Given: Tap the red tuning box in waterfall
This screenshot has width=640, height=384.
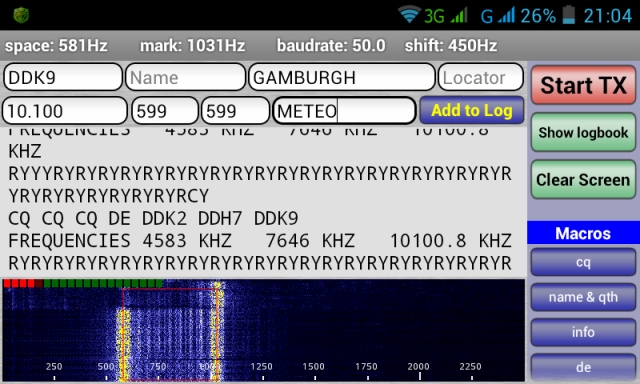Looking at the screenshot, I should pos(170,334).
